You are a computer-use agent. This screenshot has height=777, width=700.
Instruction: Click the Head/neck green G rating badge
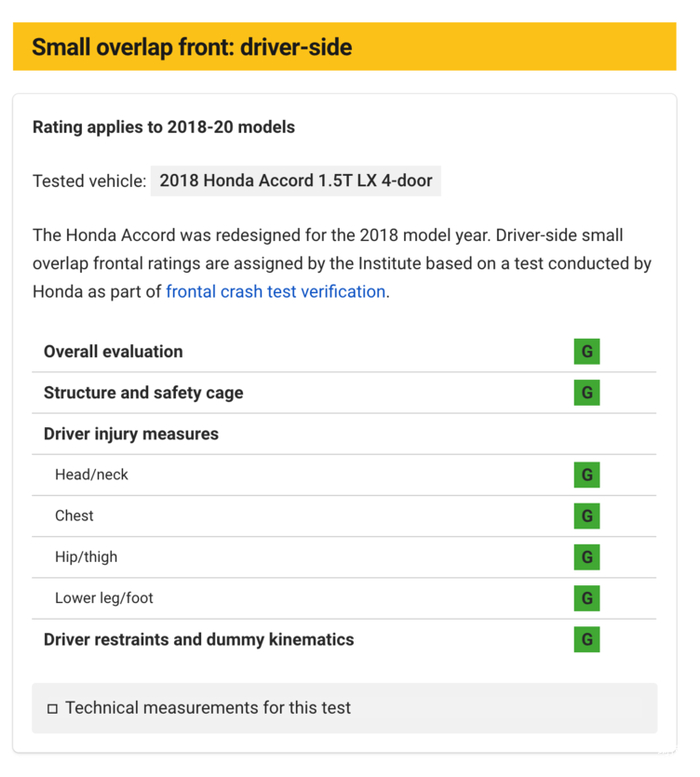587,475
